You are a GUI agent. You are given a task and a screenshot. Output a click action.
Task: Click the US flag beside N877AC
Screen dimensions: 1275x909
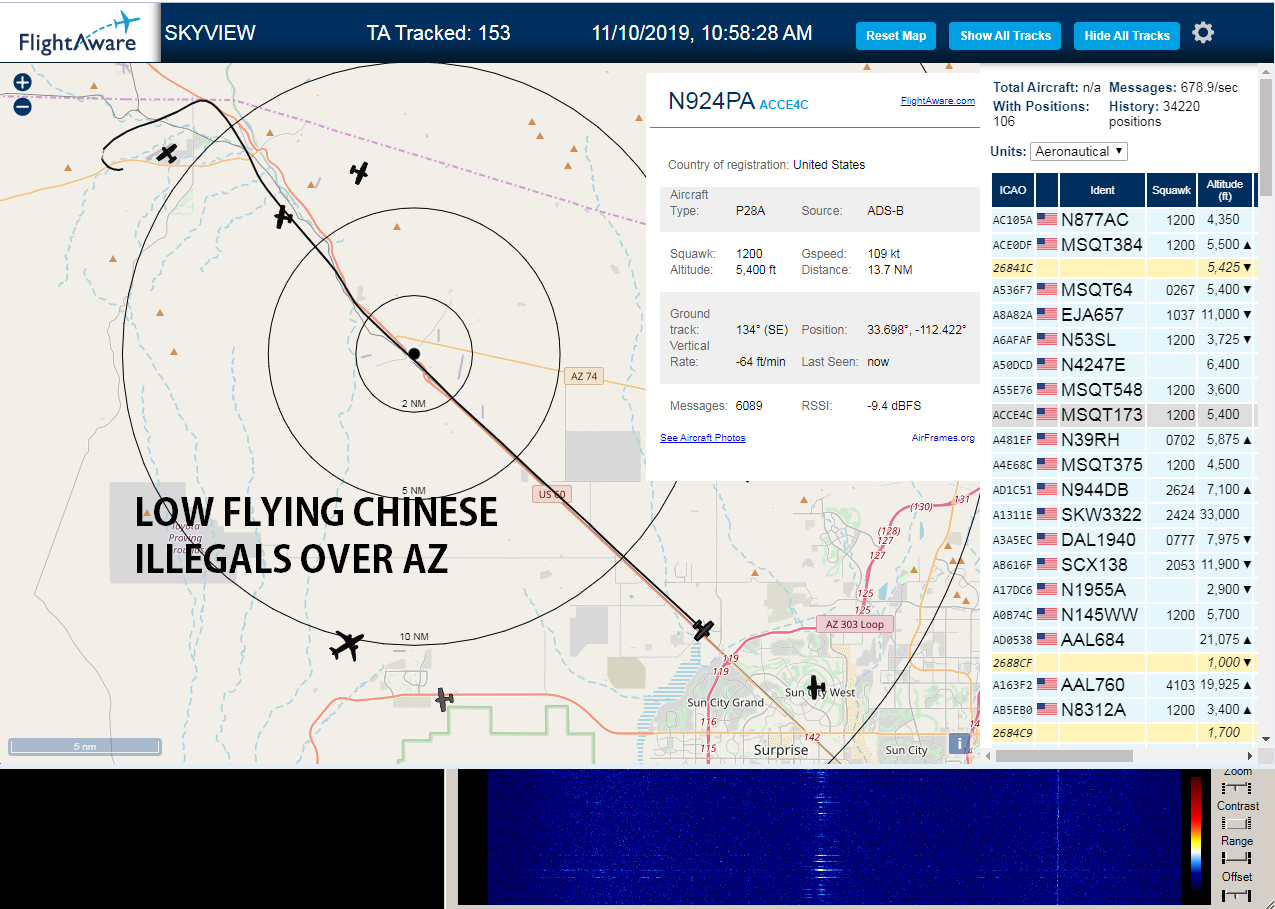point(1047,219)
